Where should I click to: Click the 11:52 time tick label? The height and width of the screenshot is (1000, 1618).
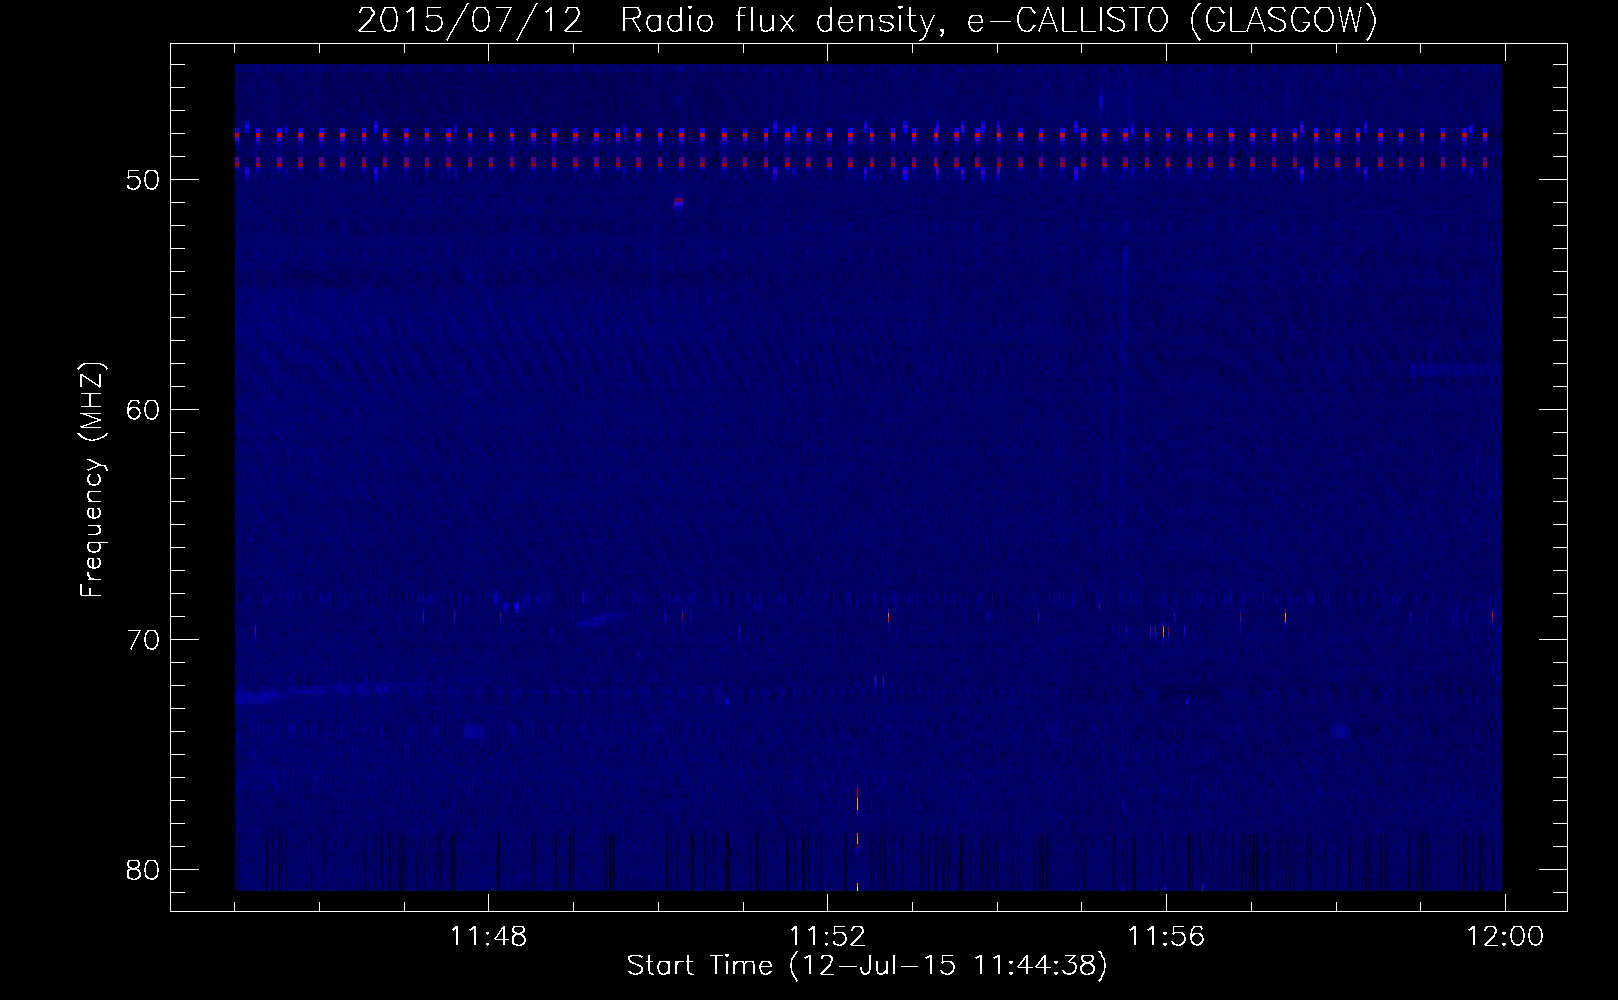tap(827, 937)
